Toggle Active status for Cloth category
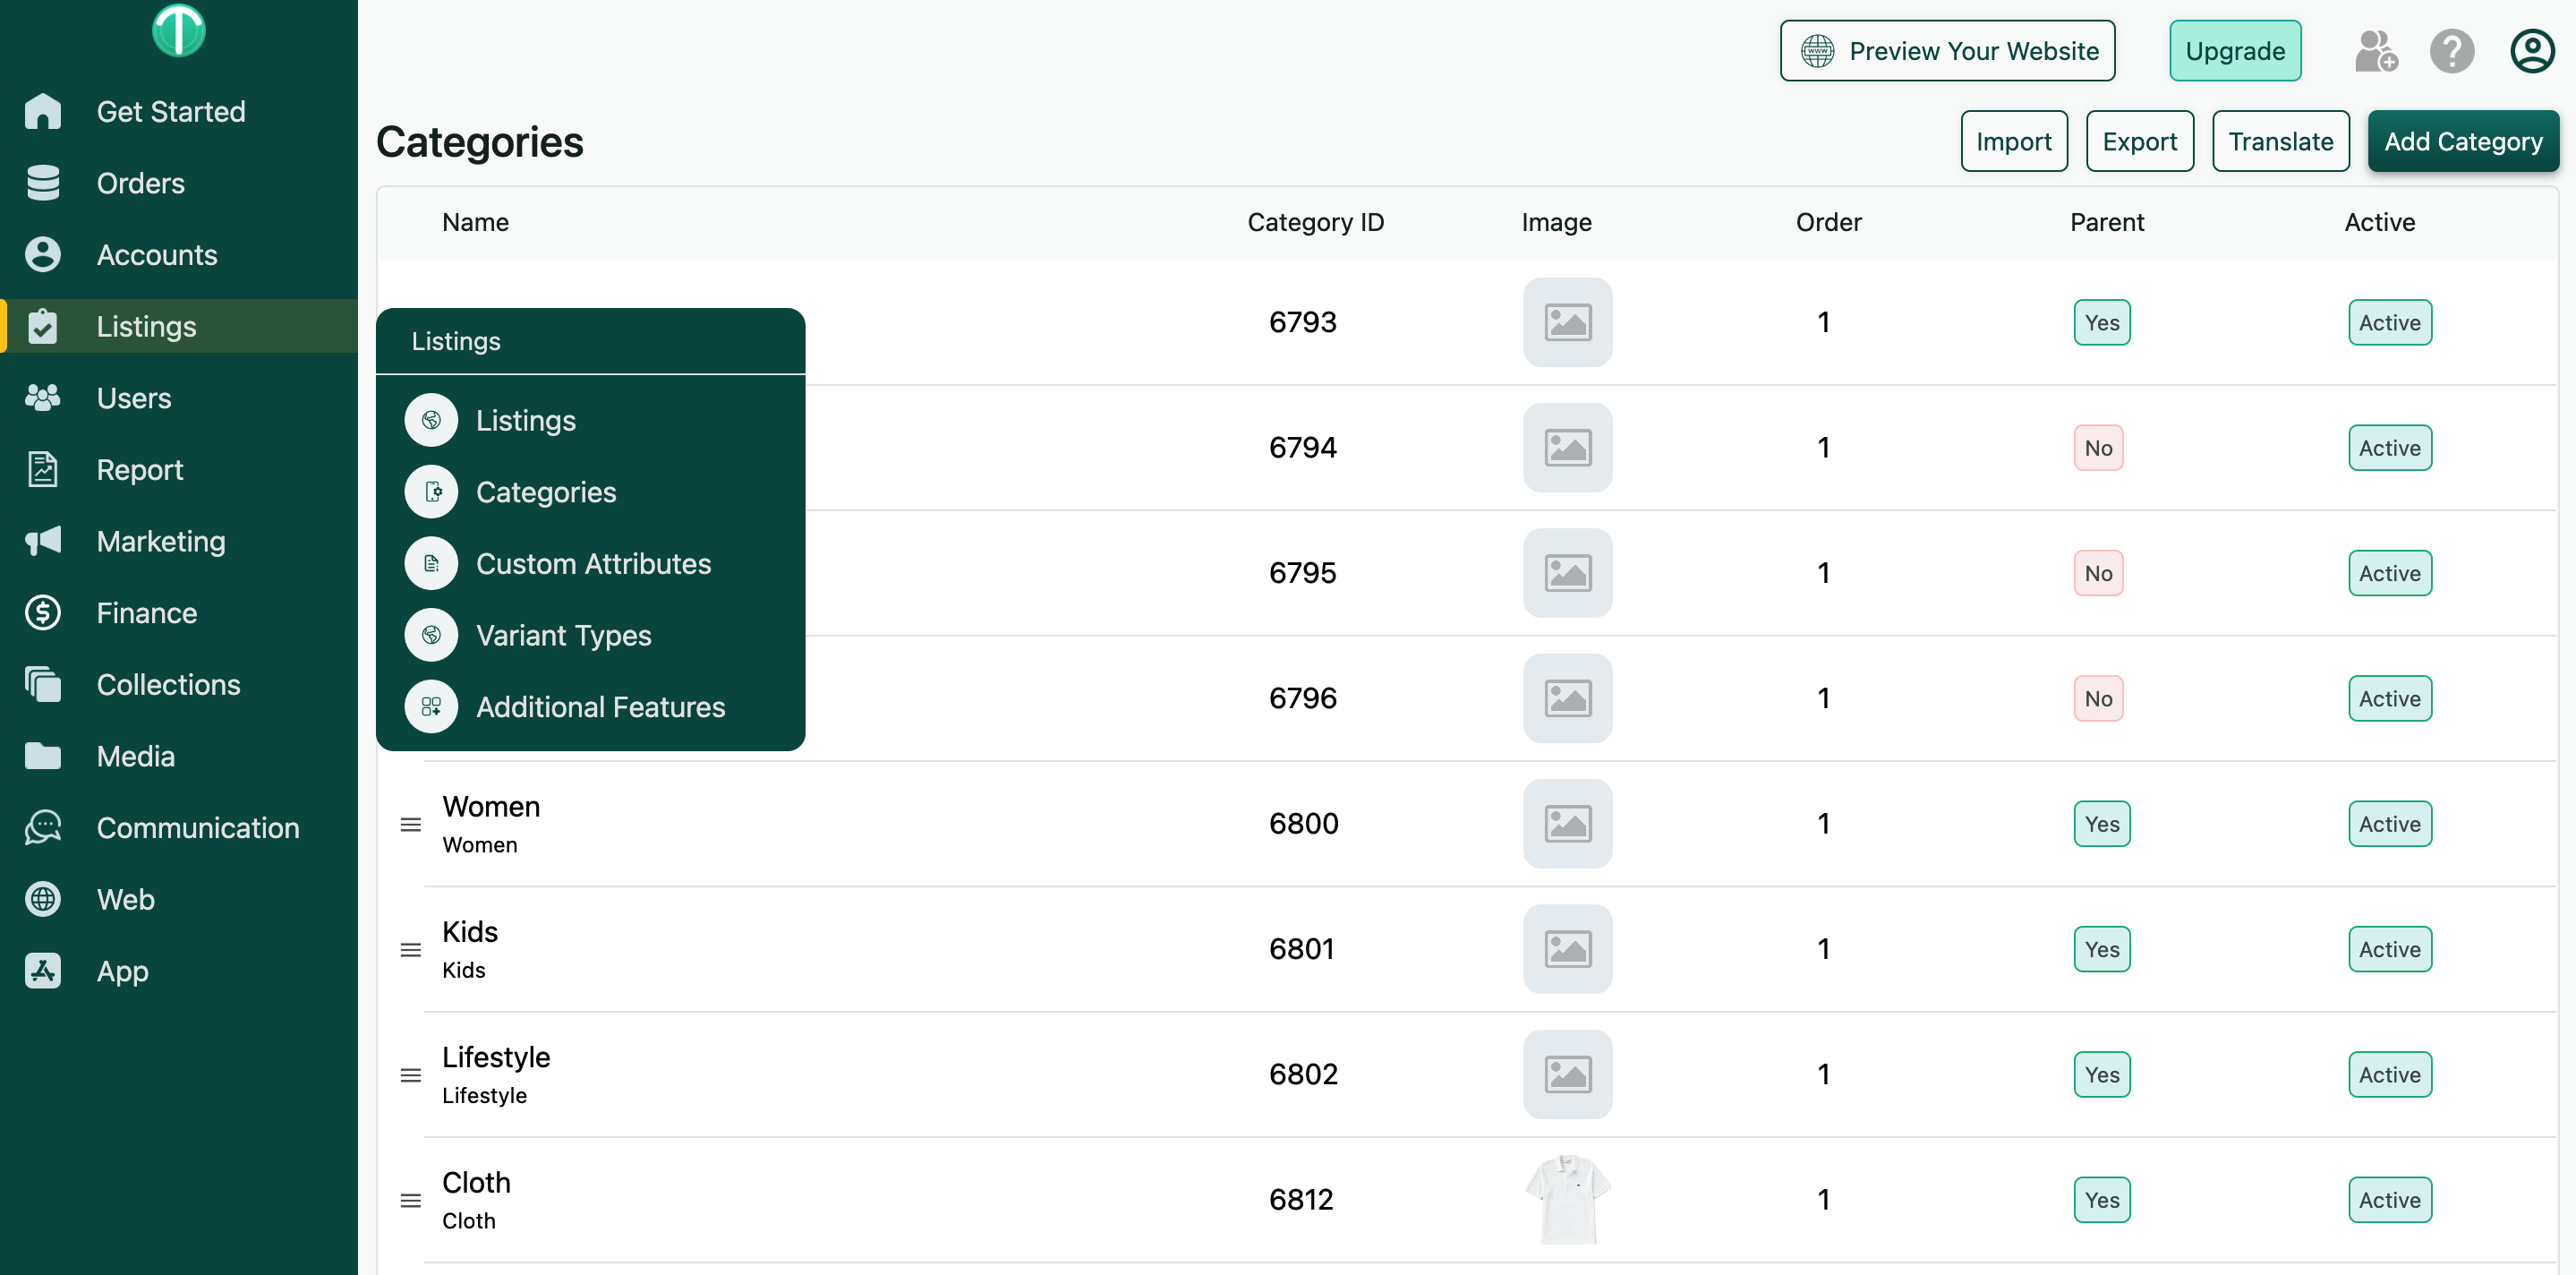Screen dimensions: 2576x1275 (2389, 1199)
